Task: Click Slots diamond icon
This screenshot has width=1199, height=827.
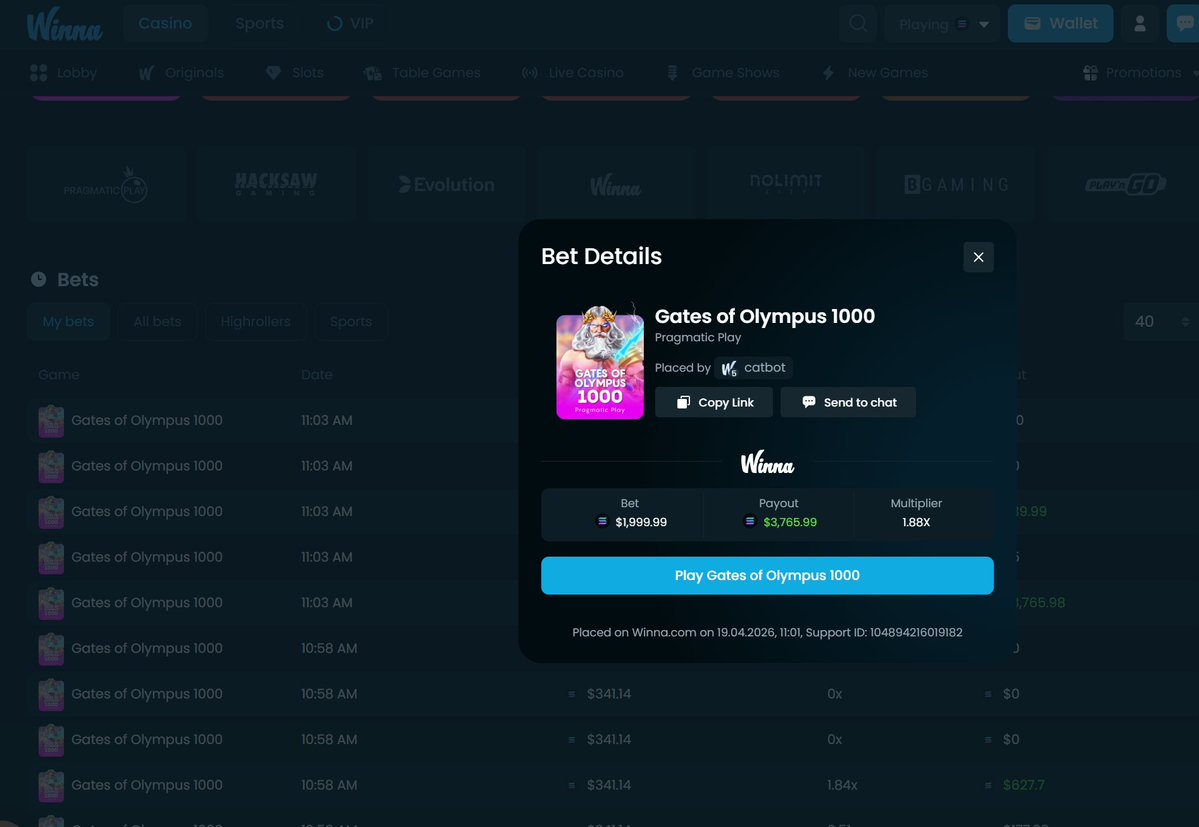Action: tap(273, 73)
